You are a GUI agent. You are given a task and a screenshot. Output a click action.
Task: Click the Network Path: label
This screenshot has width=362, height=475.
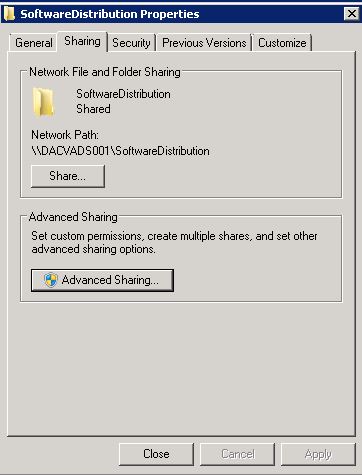point(65,135)
